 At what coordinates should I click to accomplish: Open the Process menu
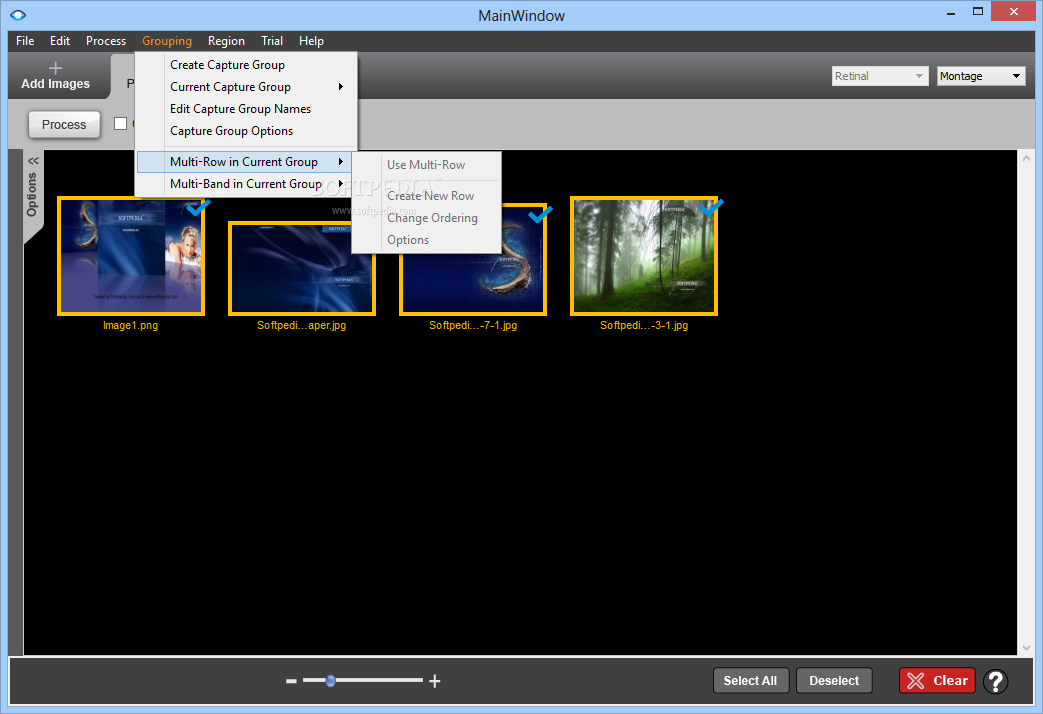pos(106,41)
